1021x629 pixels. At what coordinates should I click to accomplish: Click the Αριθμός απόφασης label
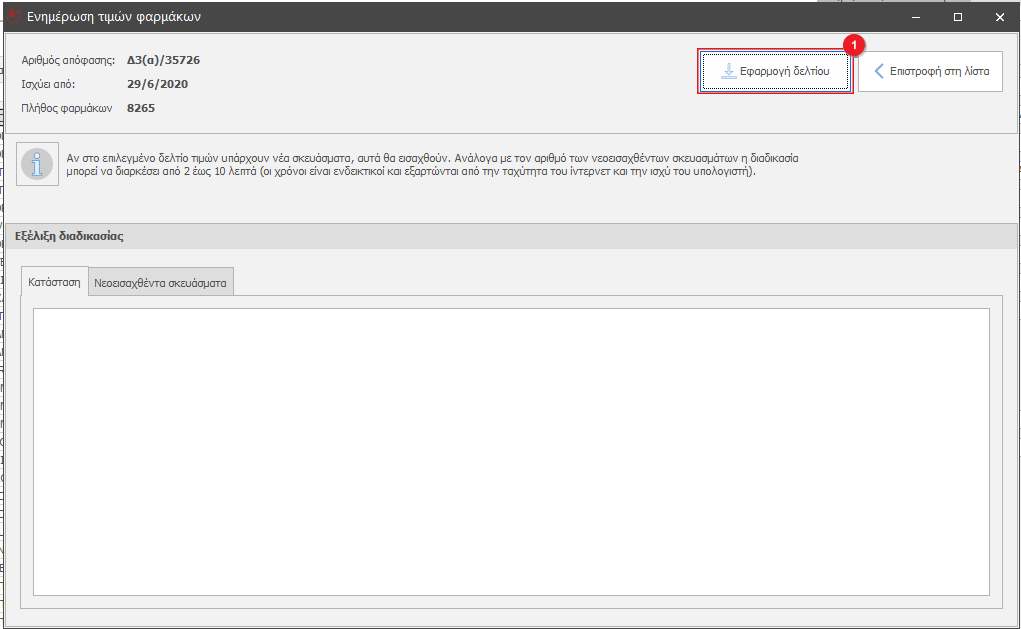point(69,60)
